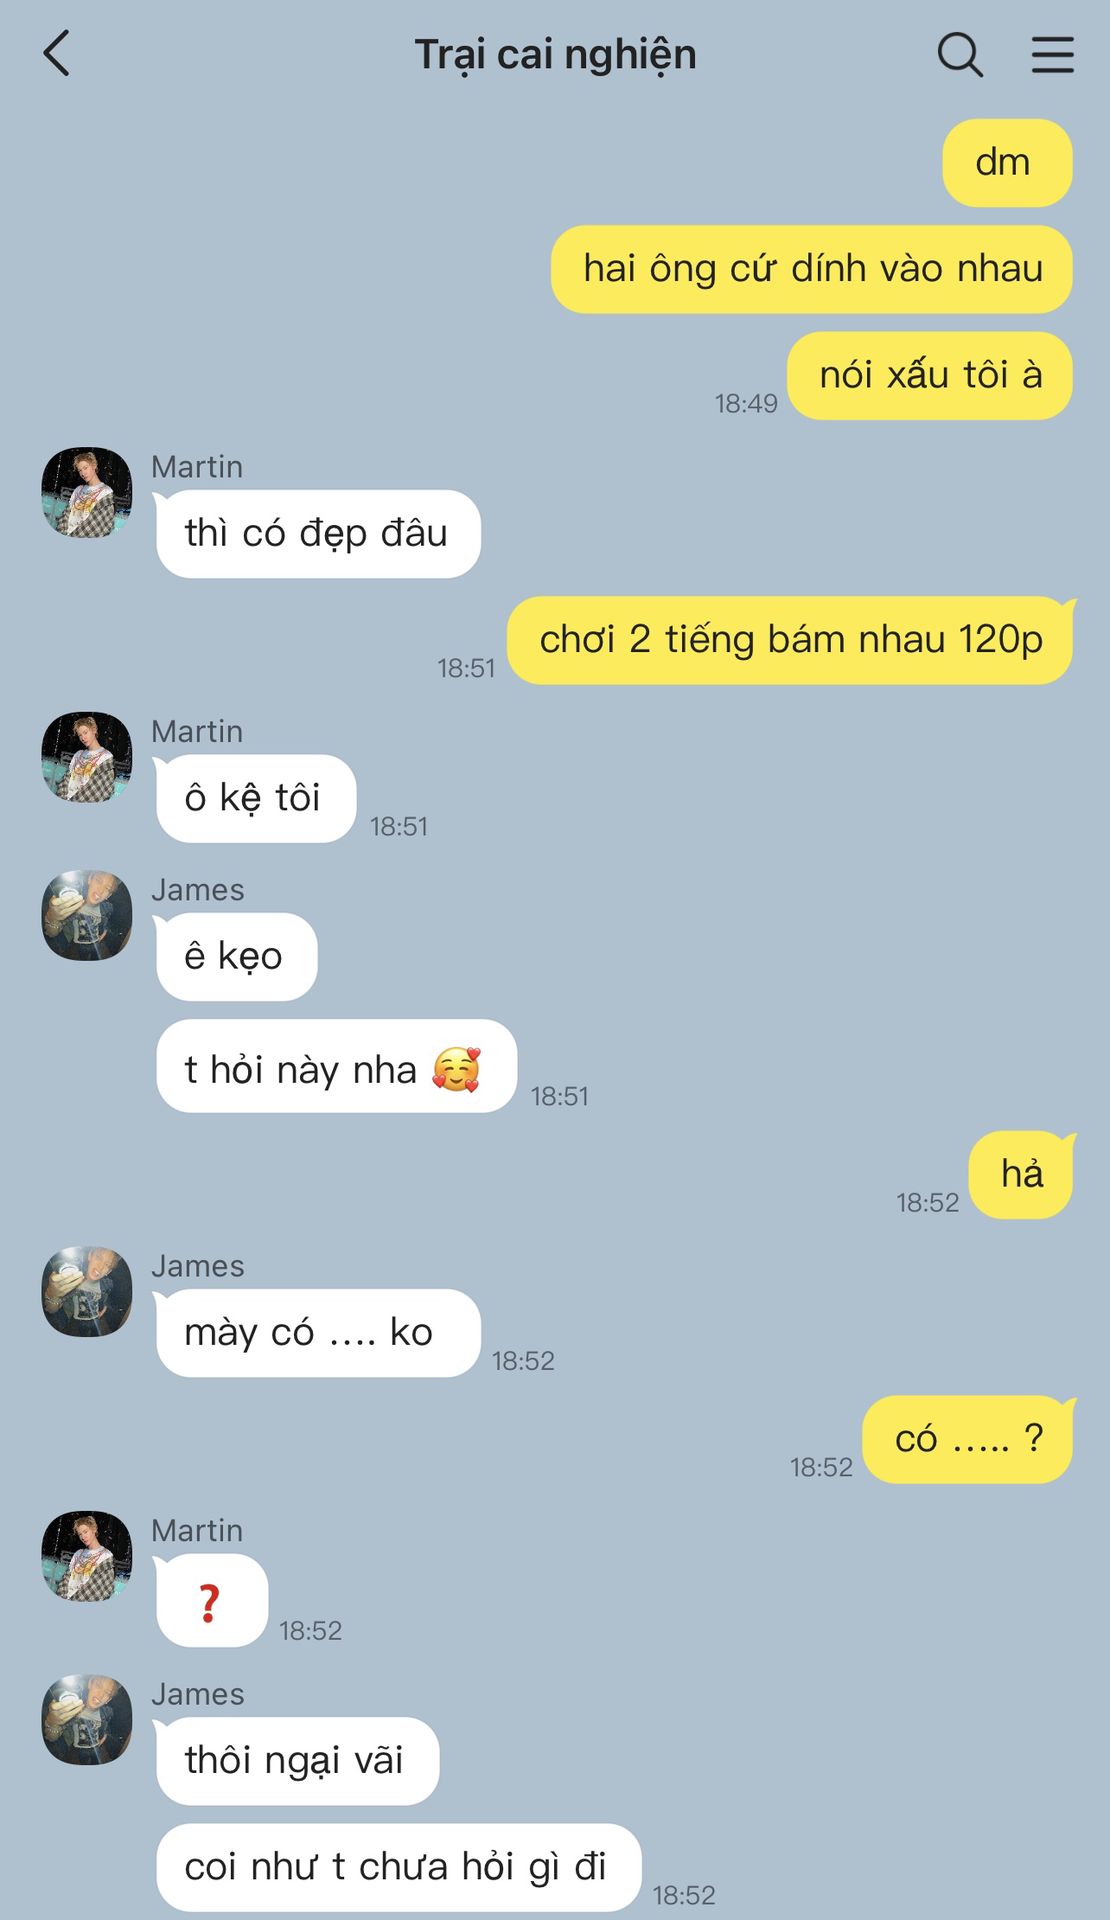
Task: Select the yellow 'hả' message bubble
Action: coord(1021,1175)
